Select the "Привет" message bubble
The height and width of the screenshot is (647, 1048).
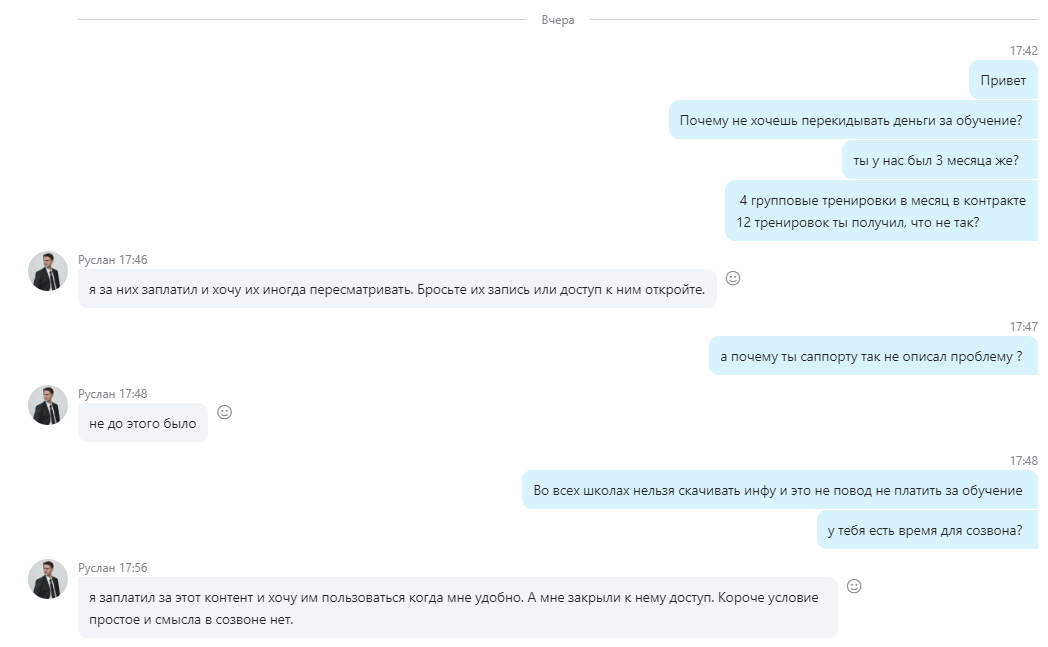click(x=1003, y=80)
